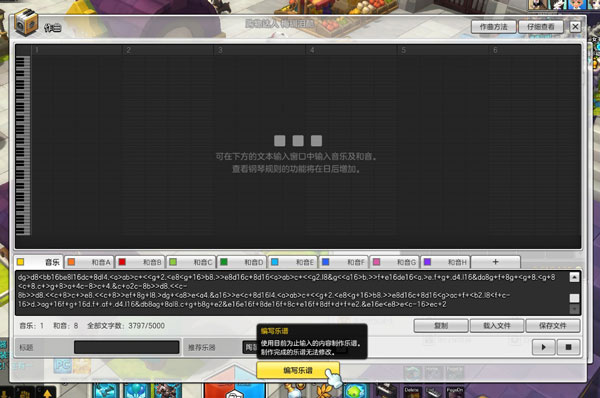
Task: Click the yellow 编写乐谱 button
Action: [x=298, y=370]
